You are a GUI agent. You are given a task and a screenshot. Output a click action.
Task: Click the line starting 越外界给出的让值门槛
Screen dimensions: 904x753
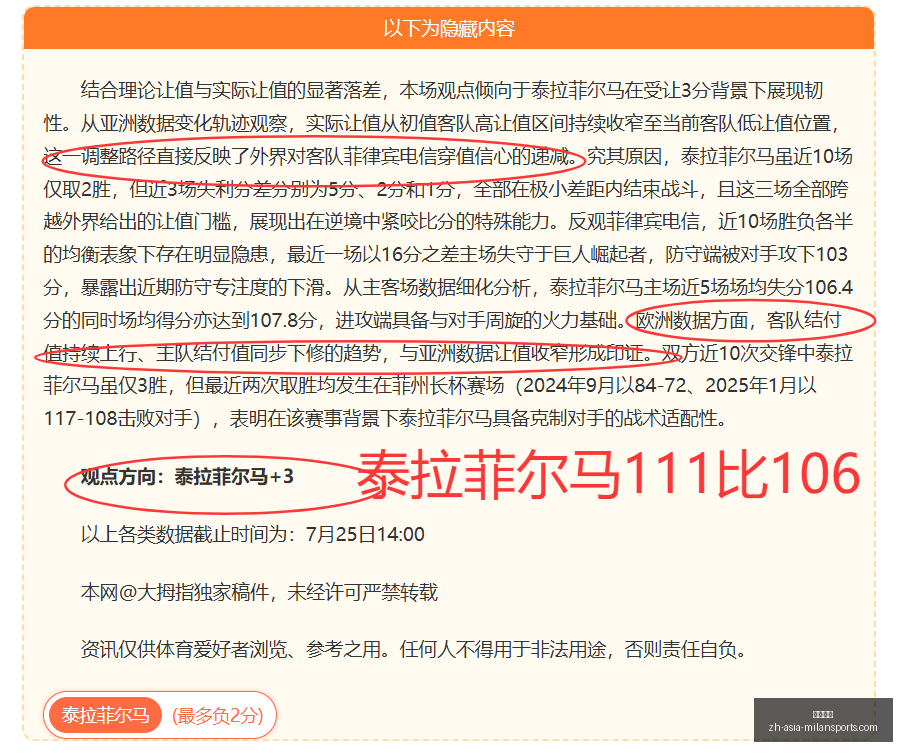[x=446, y=221]
